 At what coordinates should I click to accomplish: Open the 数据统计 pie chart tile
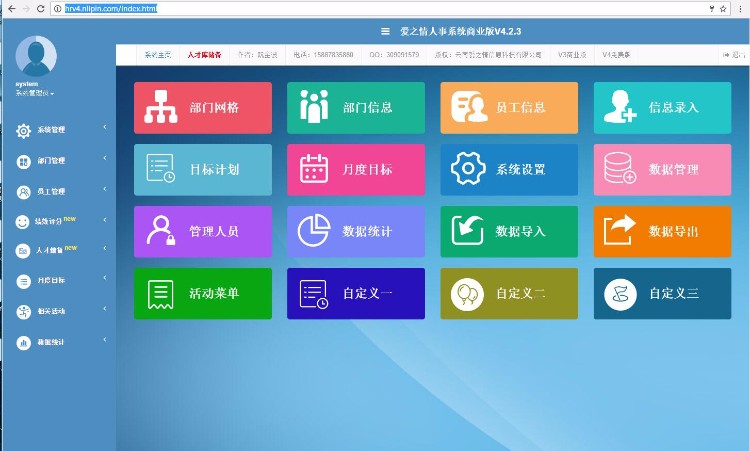(x=356, y=231)
